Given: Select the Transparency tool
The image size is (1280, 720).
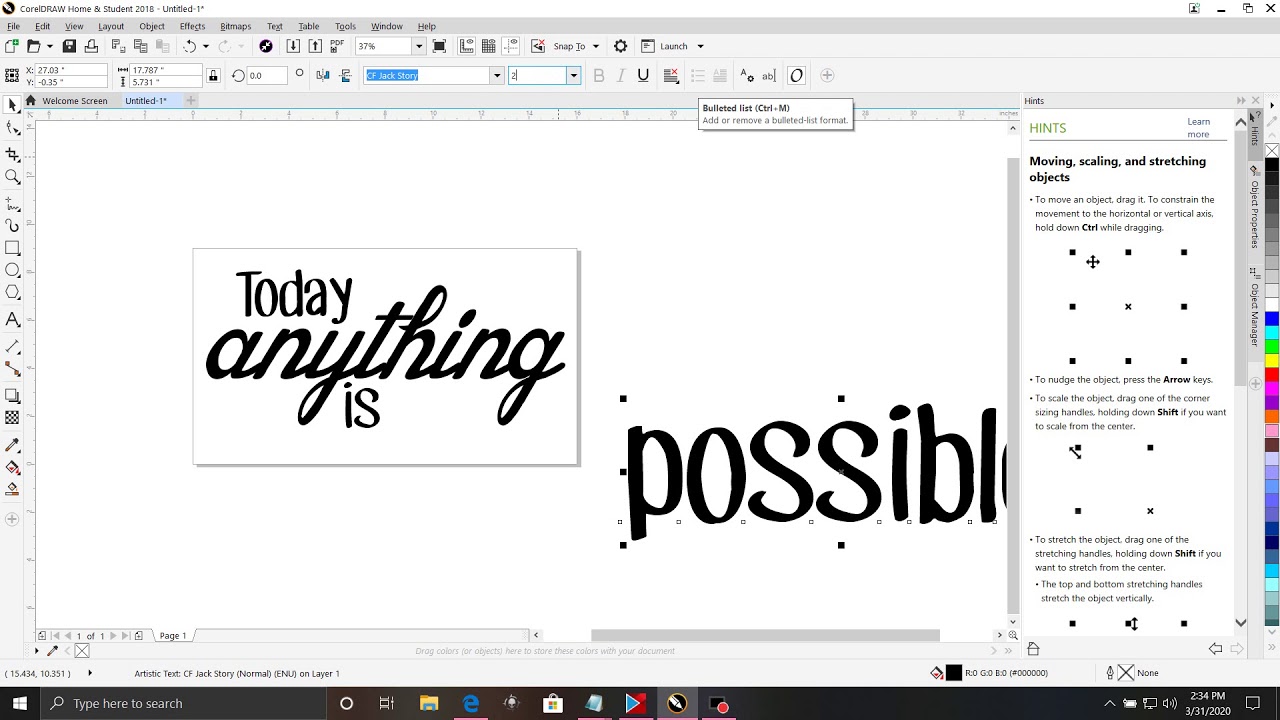Looking at the screenshot, I should [12, 418].
